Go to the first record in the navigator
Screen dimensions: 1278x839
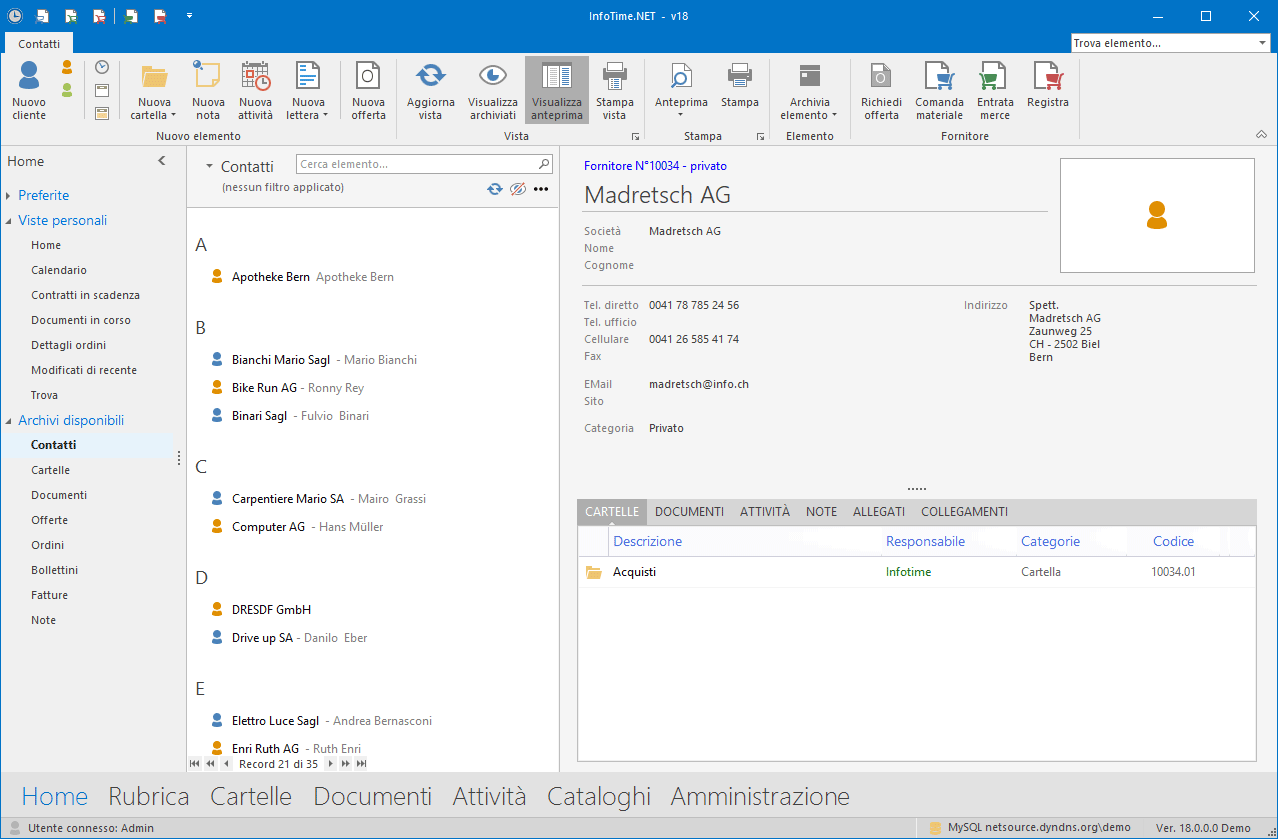[x=195, y=764]
